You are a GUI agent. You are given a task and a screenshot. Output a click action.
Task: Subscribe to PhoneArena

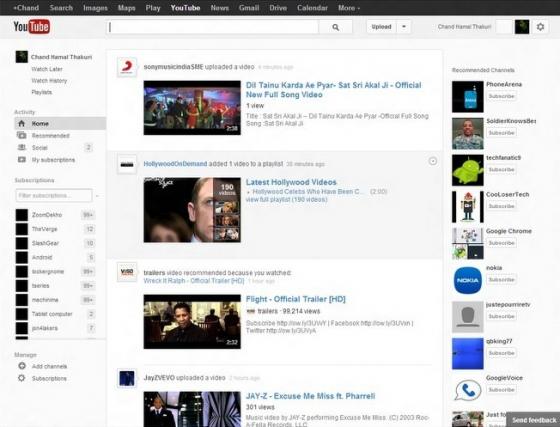click(x=501, y=96)
